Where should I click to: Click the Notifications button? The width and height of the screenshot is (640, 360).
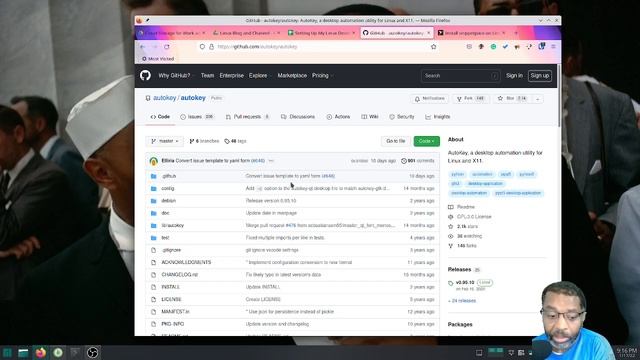(429, 99)
